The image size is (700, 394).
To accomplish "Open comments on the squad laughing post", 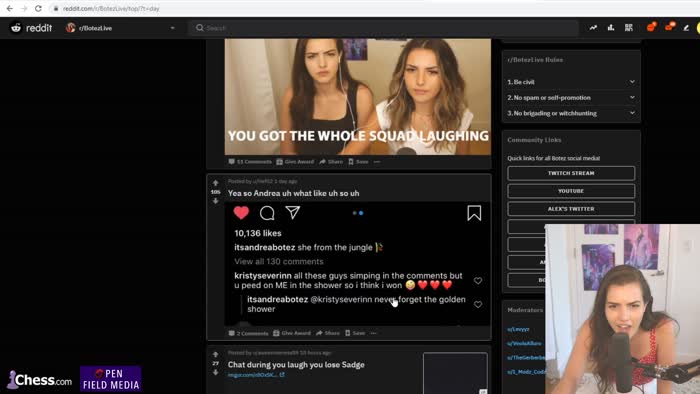I will (250, 162).
